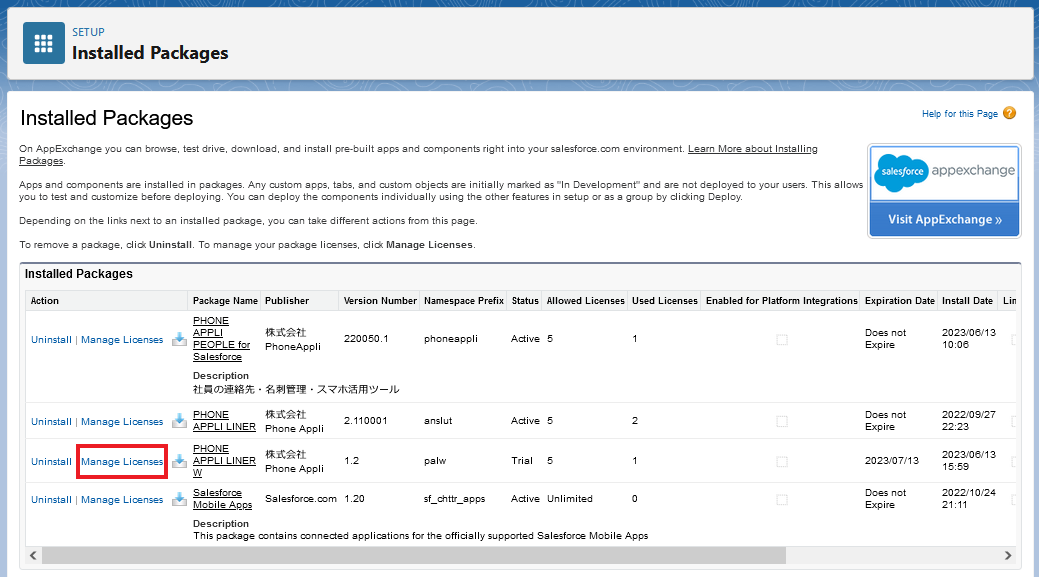Screen dimensions: 1039x577
Task: Uninstall Salesforce Mobile Apps package
Action: tap(51, 499)
